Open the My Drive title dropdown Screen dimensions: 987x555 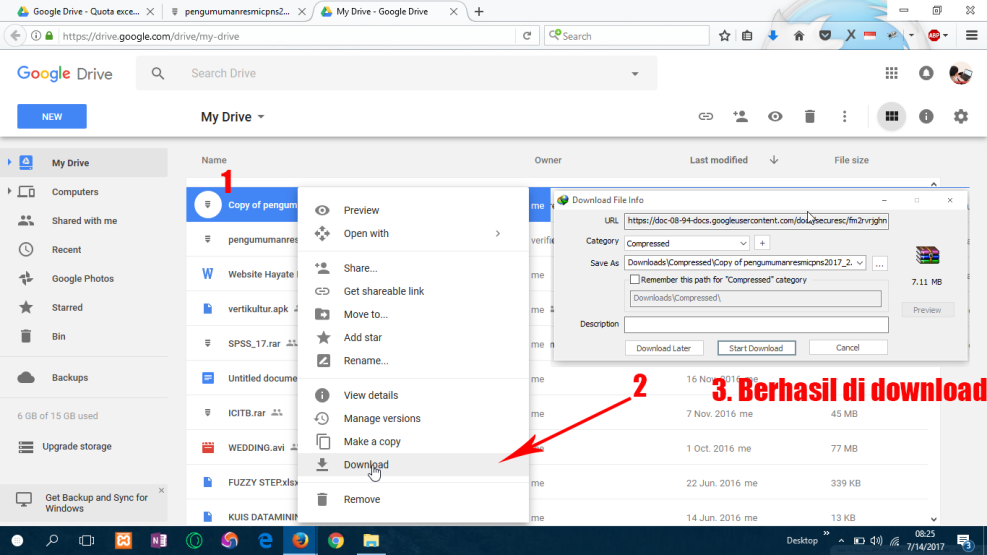(x=232, y=117)
